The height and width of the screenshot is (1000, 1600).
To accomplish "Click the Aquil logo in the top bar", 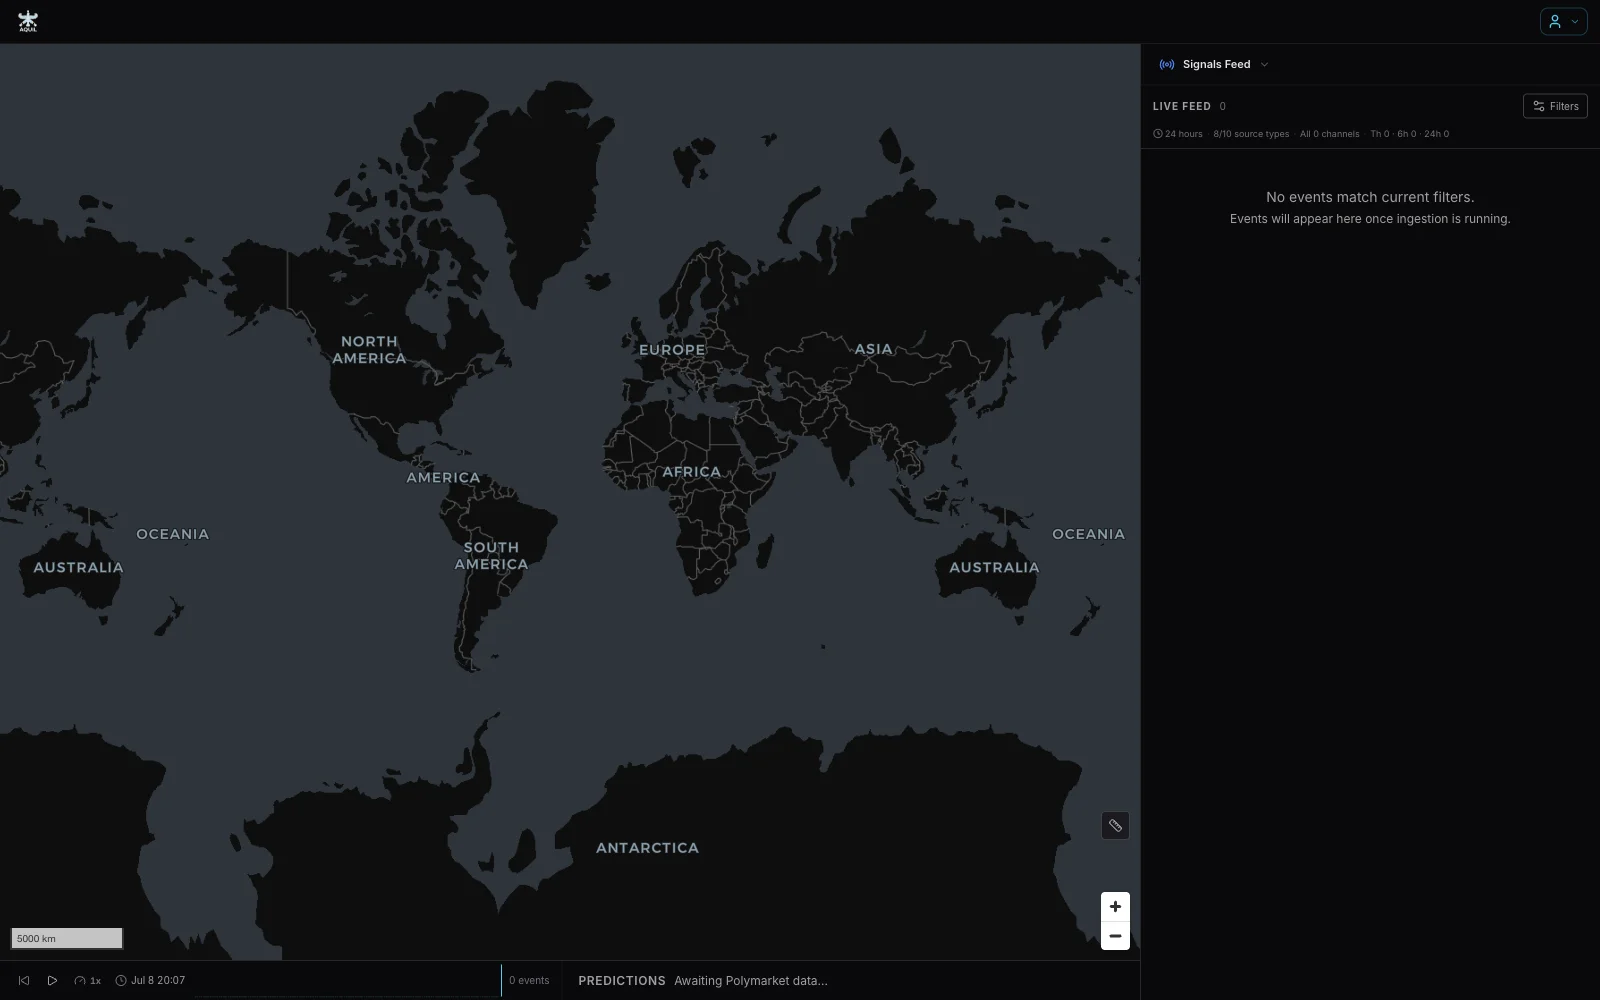I will [28, 21].
